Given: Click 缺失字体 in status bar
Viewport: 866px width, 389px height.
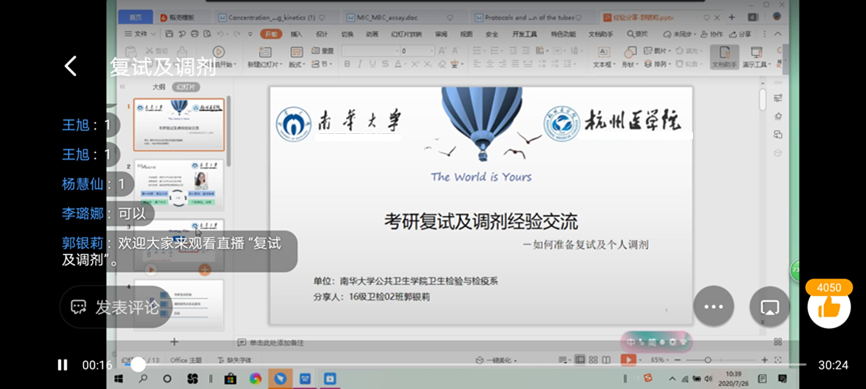Looking at the screenshot, I should coord(235,360).
